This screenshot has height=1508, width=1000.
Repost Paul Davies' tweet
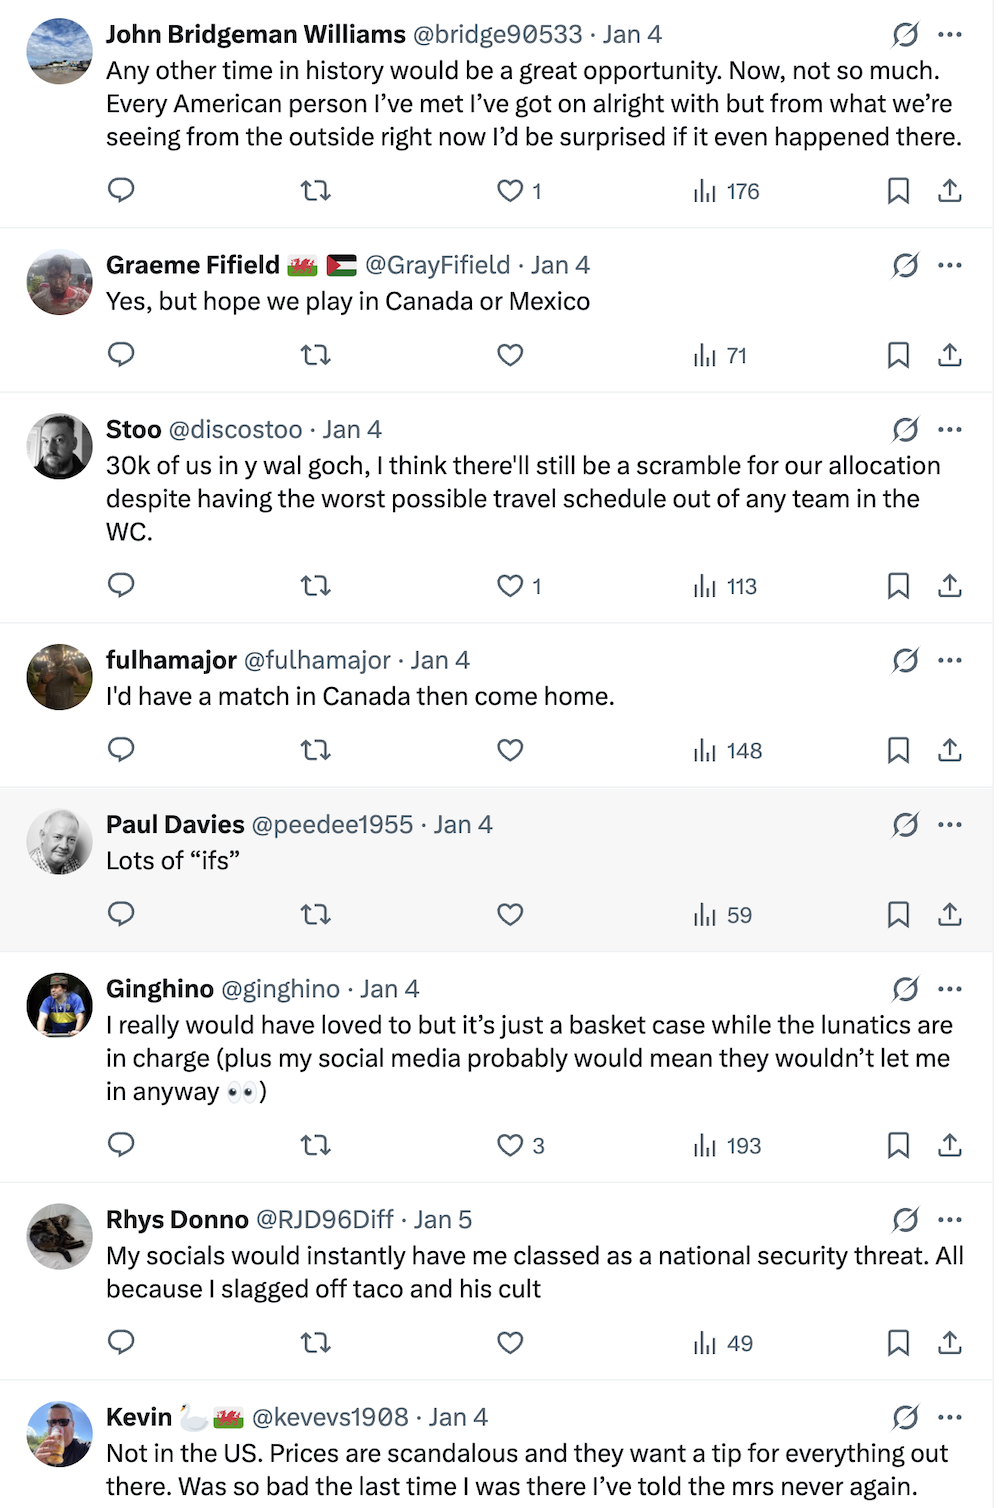coord(316,914)
